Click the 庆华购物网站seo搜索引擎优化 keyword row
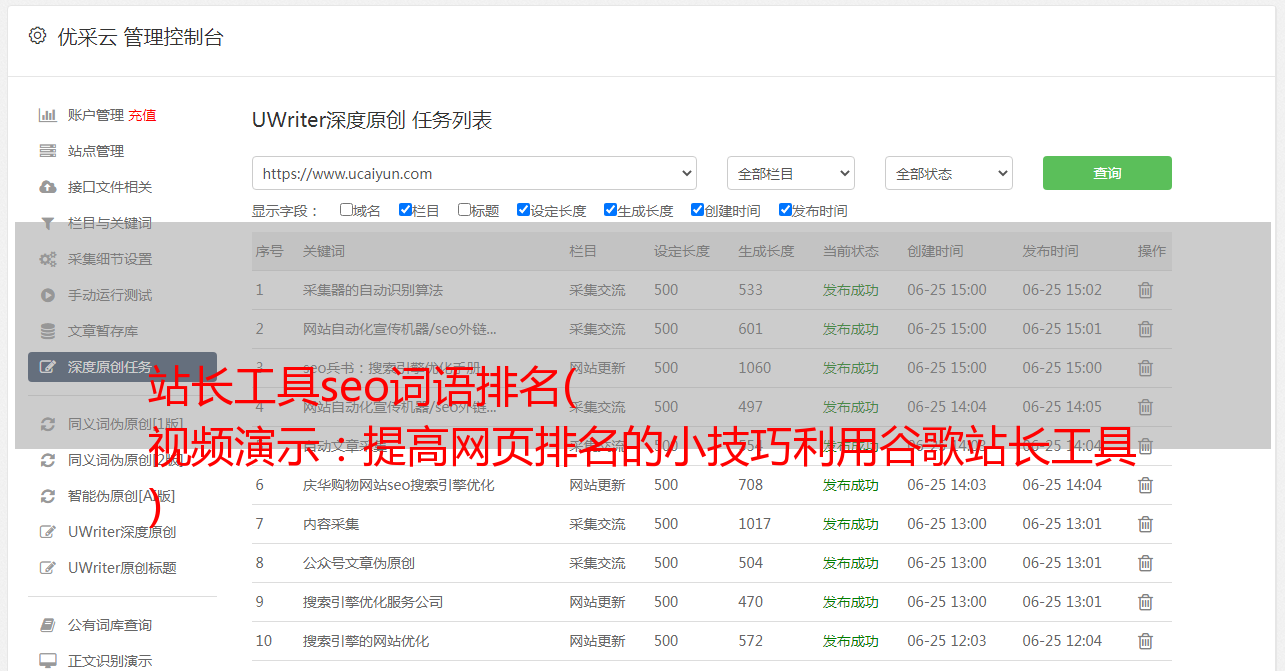1285x671 pixels. [x=398, y=485]
